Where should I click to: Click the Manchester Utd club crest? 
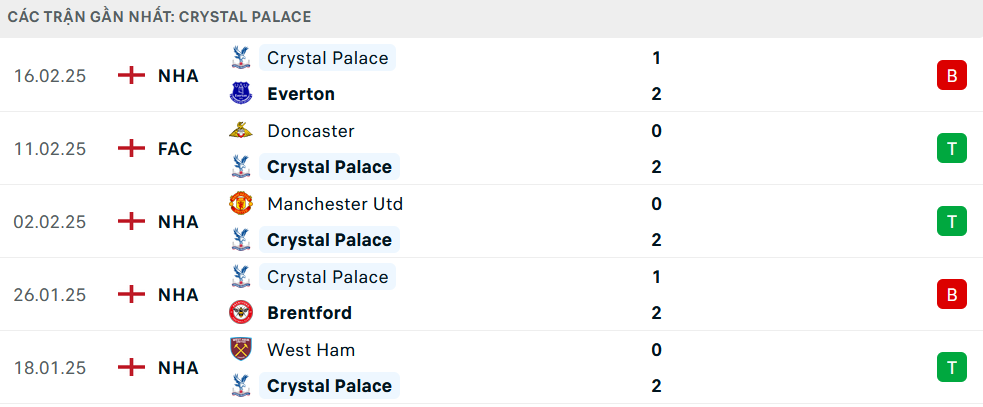click(241, 204)
